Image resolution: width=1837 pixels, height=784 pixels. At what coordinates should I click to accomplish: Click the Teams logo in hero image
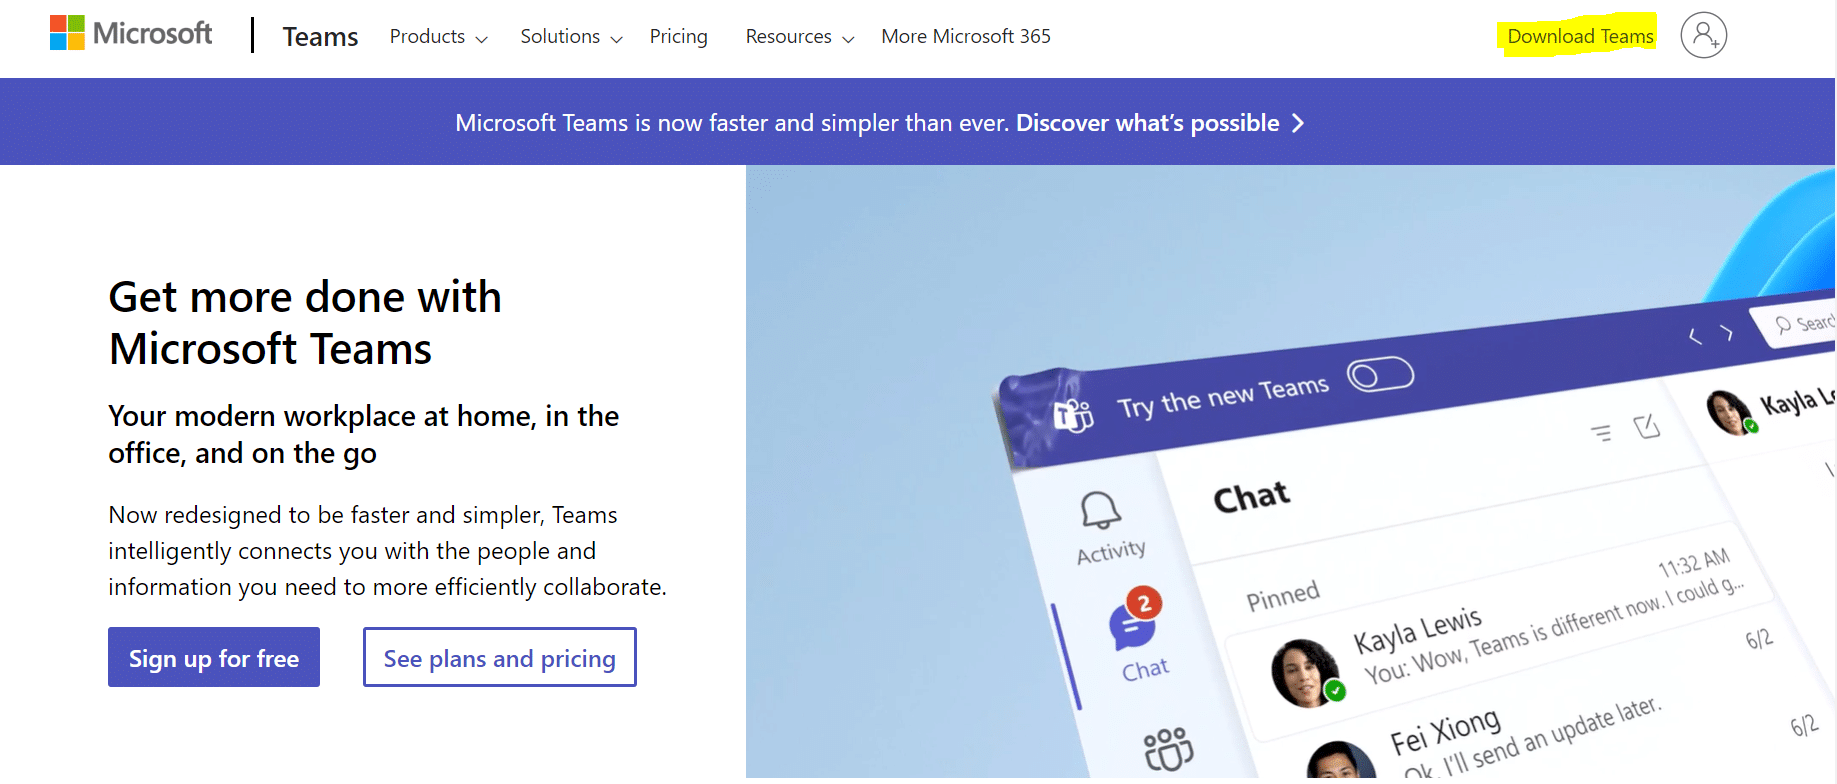pos(1073,414)
